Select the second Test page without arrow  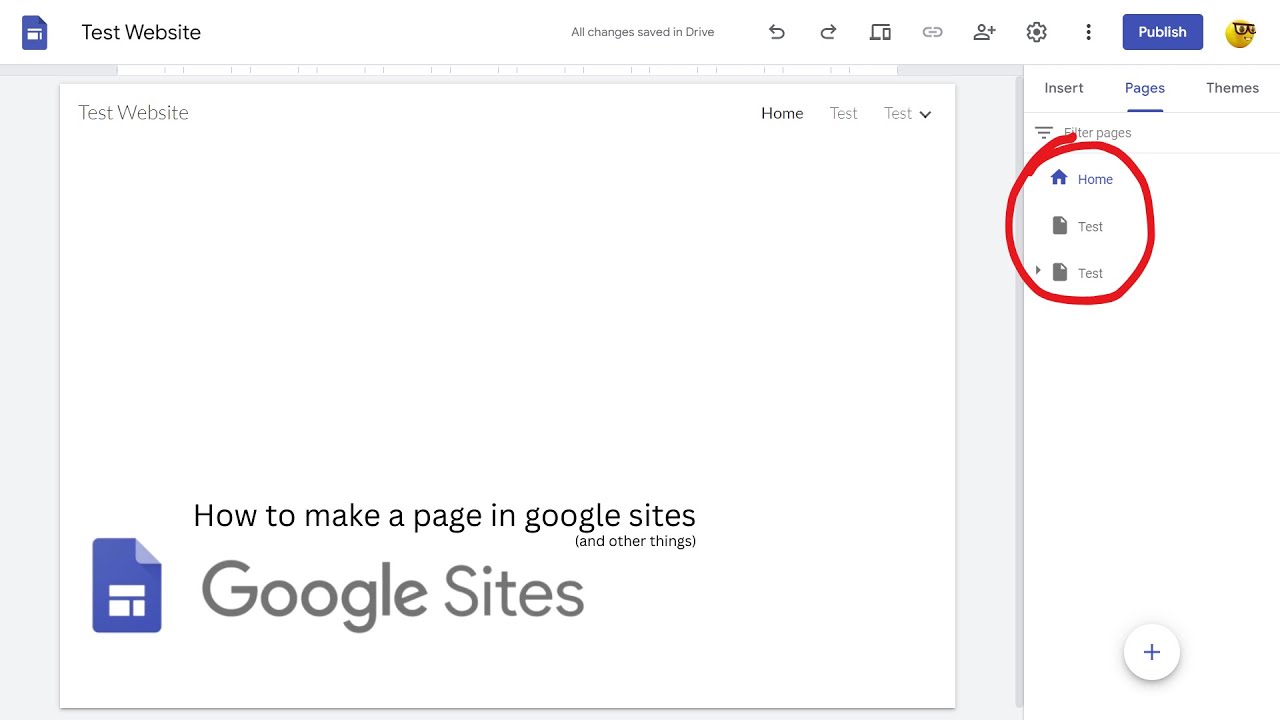(1090, 226)
